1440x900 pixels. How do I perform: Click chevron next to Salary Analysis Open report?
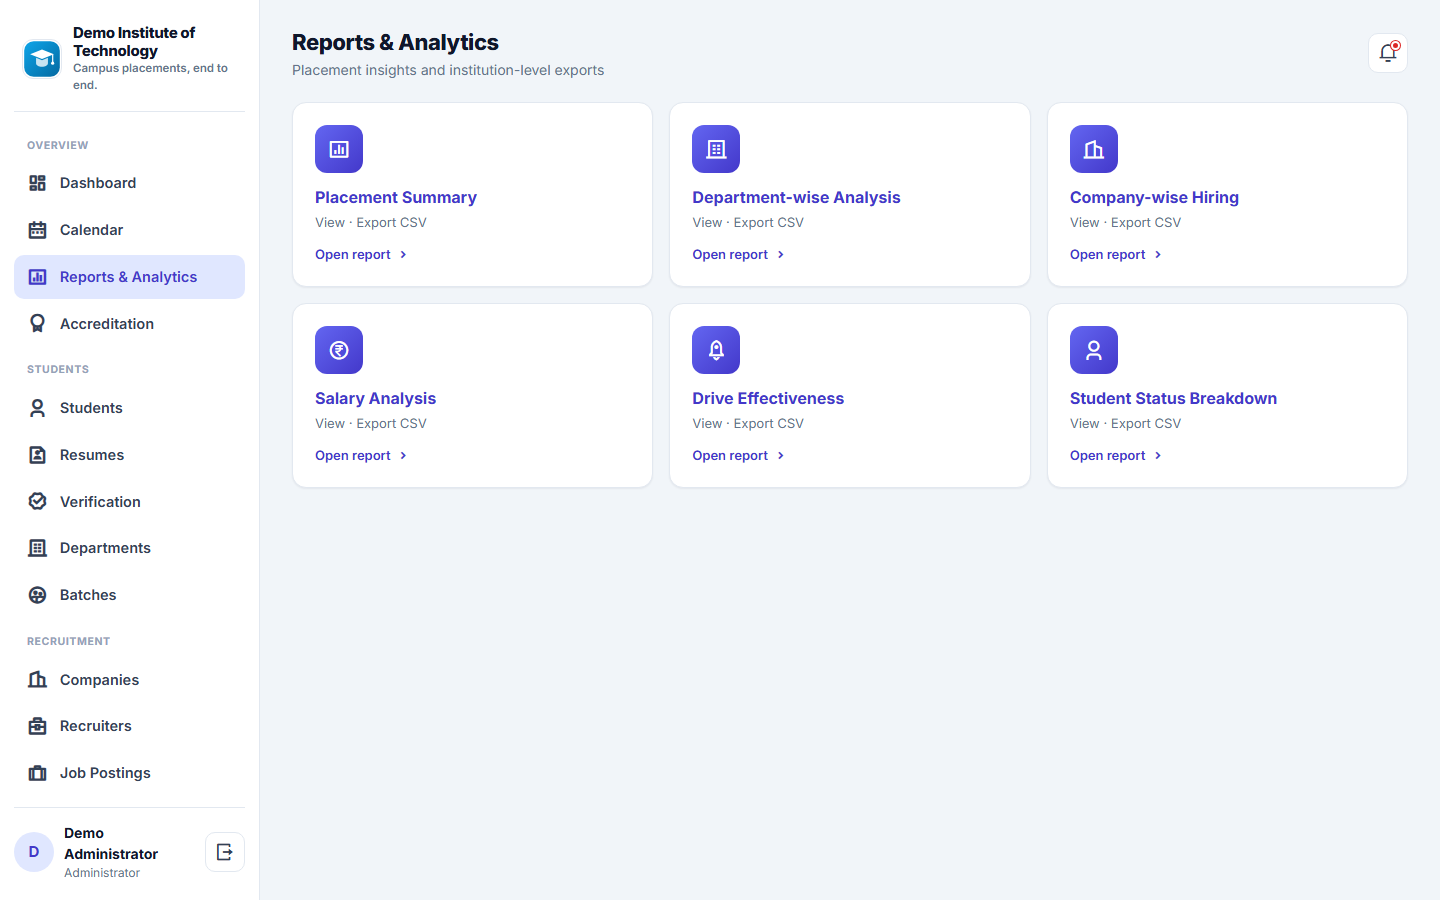pyautogui.click(x=403, y=456)
